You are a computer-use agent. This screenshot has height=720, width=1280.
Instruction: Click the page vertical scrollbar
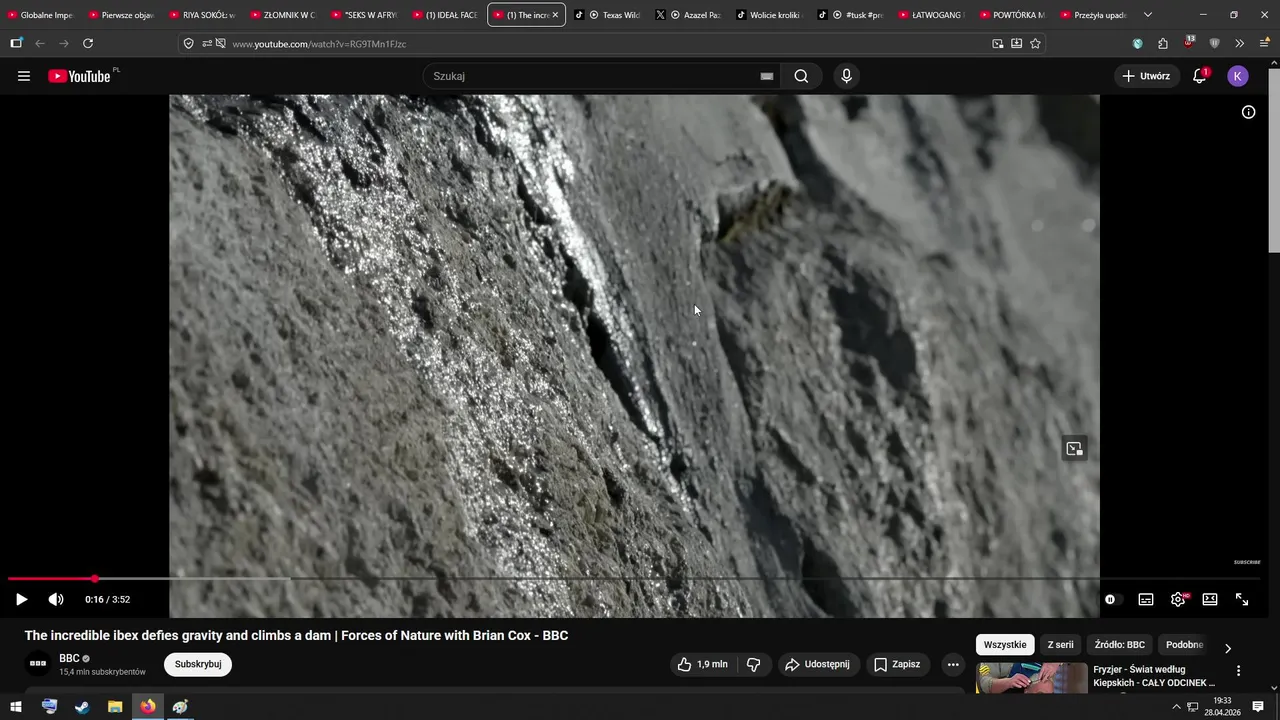pos(1274,160)
